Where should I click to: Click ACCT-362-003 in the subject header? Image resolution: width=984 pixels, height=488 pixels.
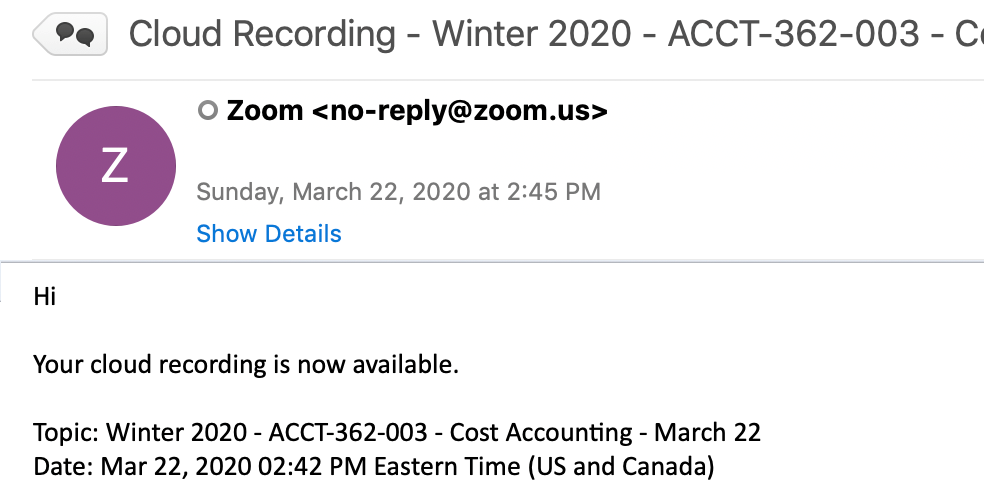(793, 35)
